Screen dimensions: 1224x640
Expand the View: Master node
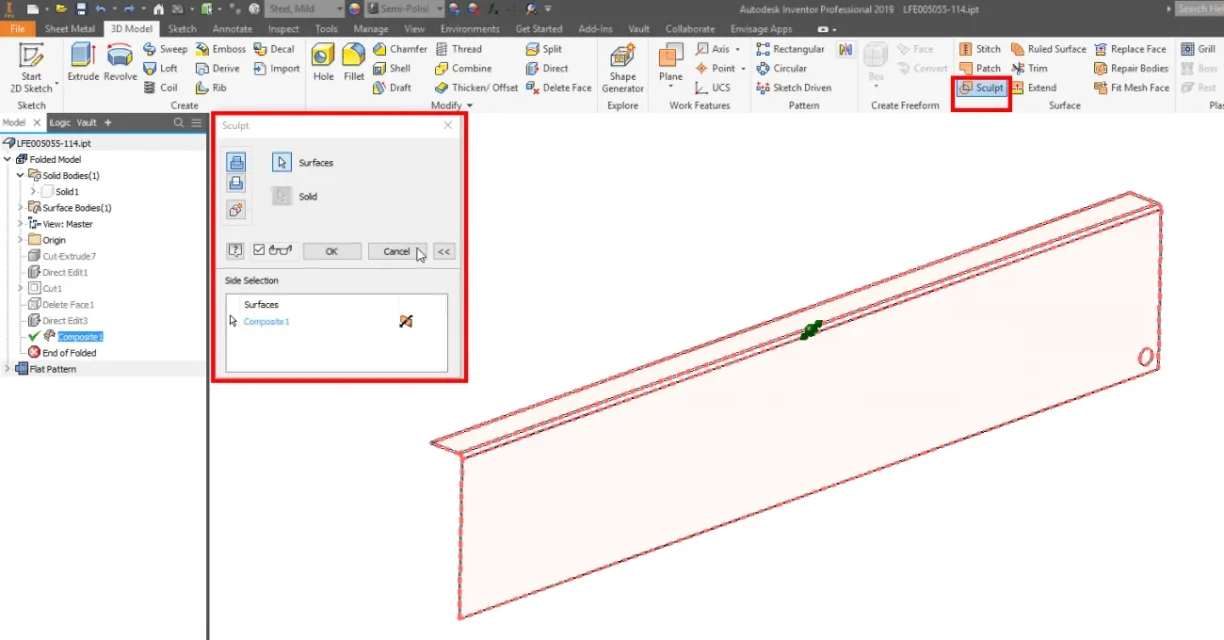tap(20, 224)
